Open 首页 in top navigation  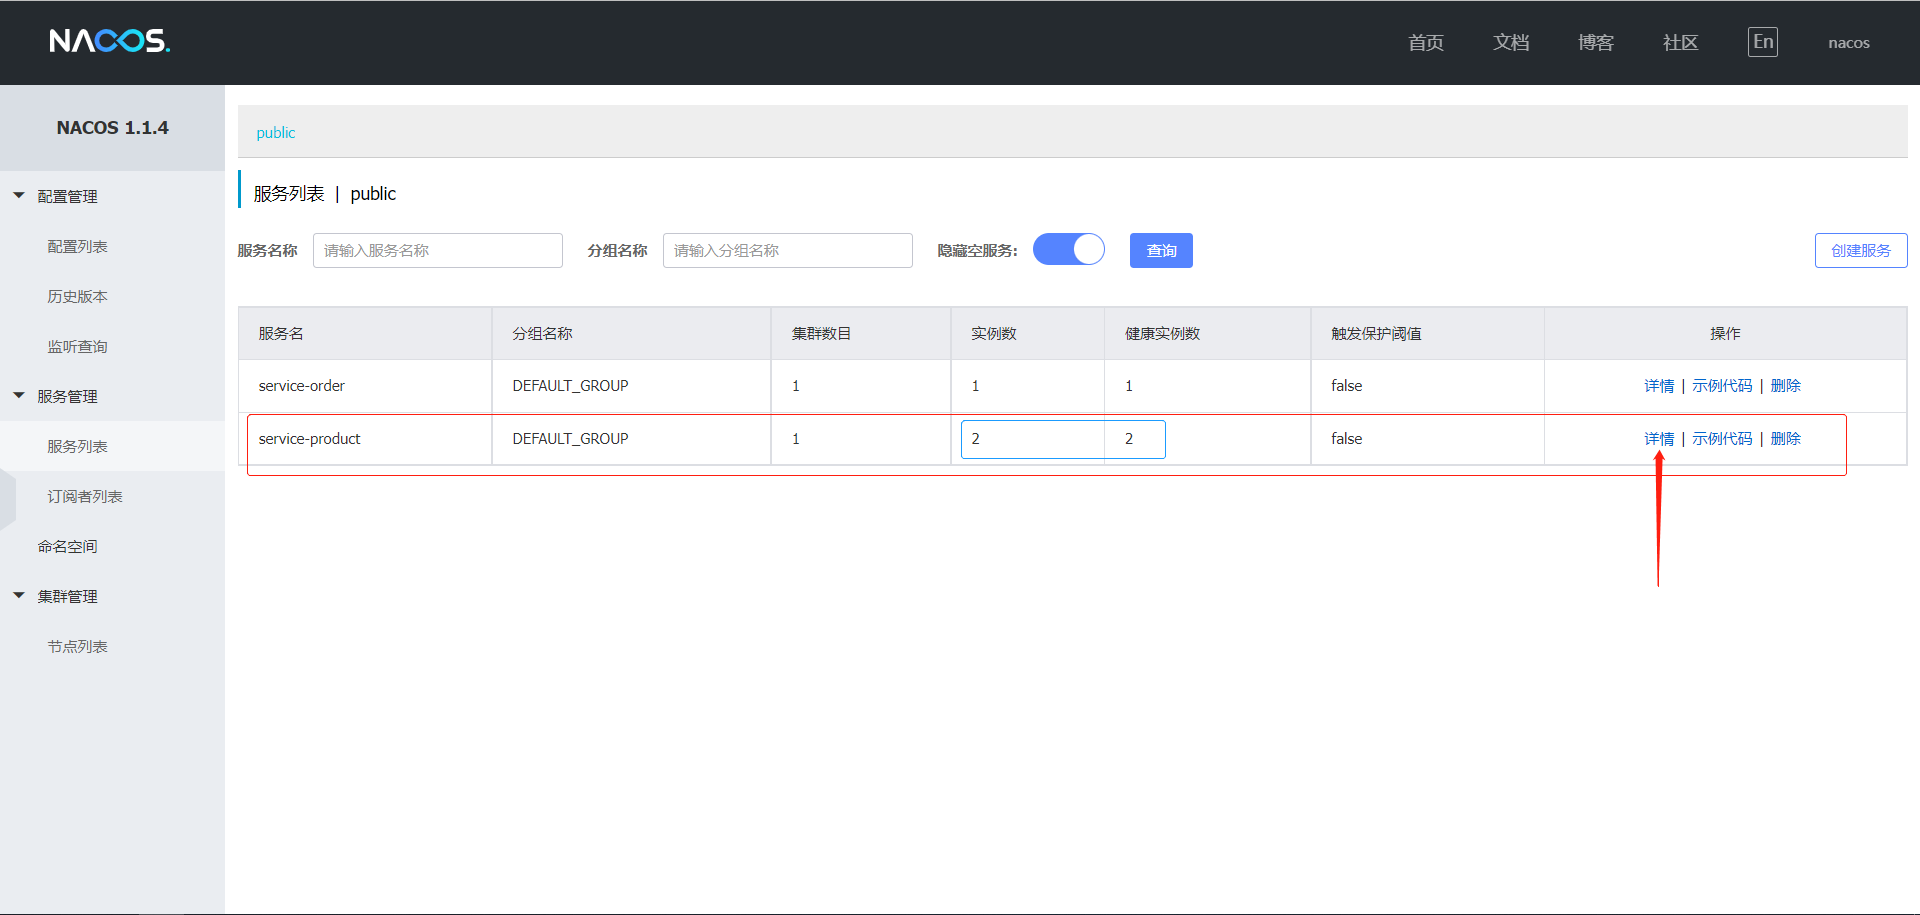coord(1426,42)
